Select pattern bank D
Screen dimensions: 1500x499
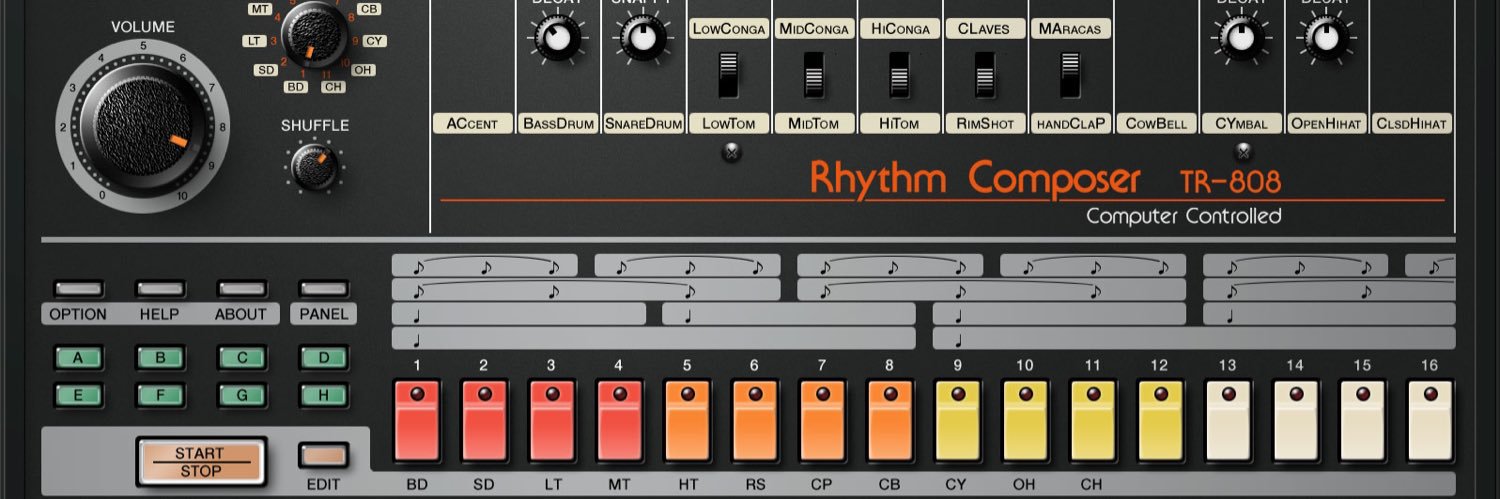[x=323, y=357]
